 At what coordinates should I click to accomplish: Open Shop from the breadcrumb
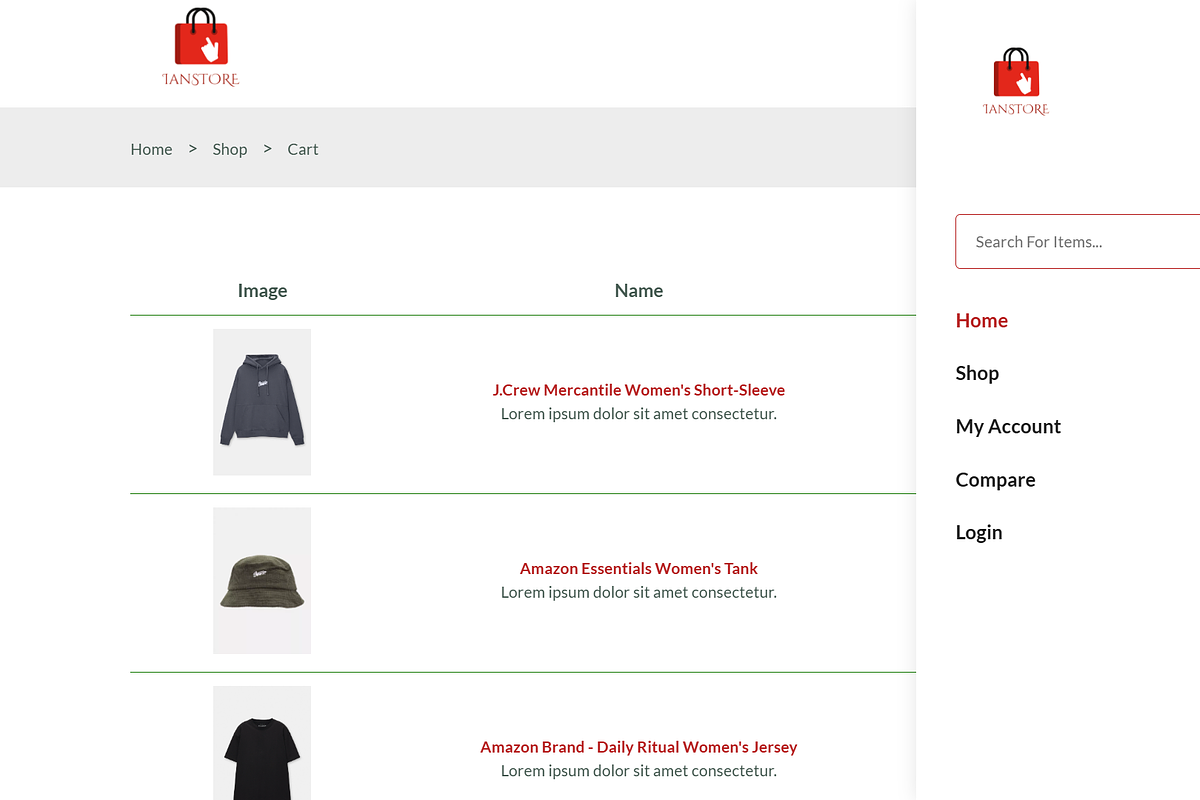229,149
